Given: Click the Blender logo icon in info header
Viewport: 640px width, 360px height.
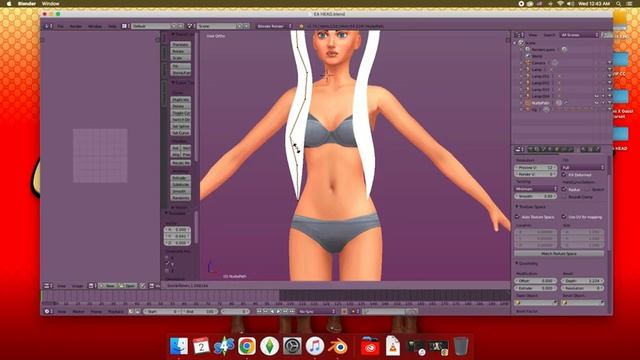Looking at the screenshot, I should (301, 26).
